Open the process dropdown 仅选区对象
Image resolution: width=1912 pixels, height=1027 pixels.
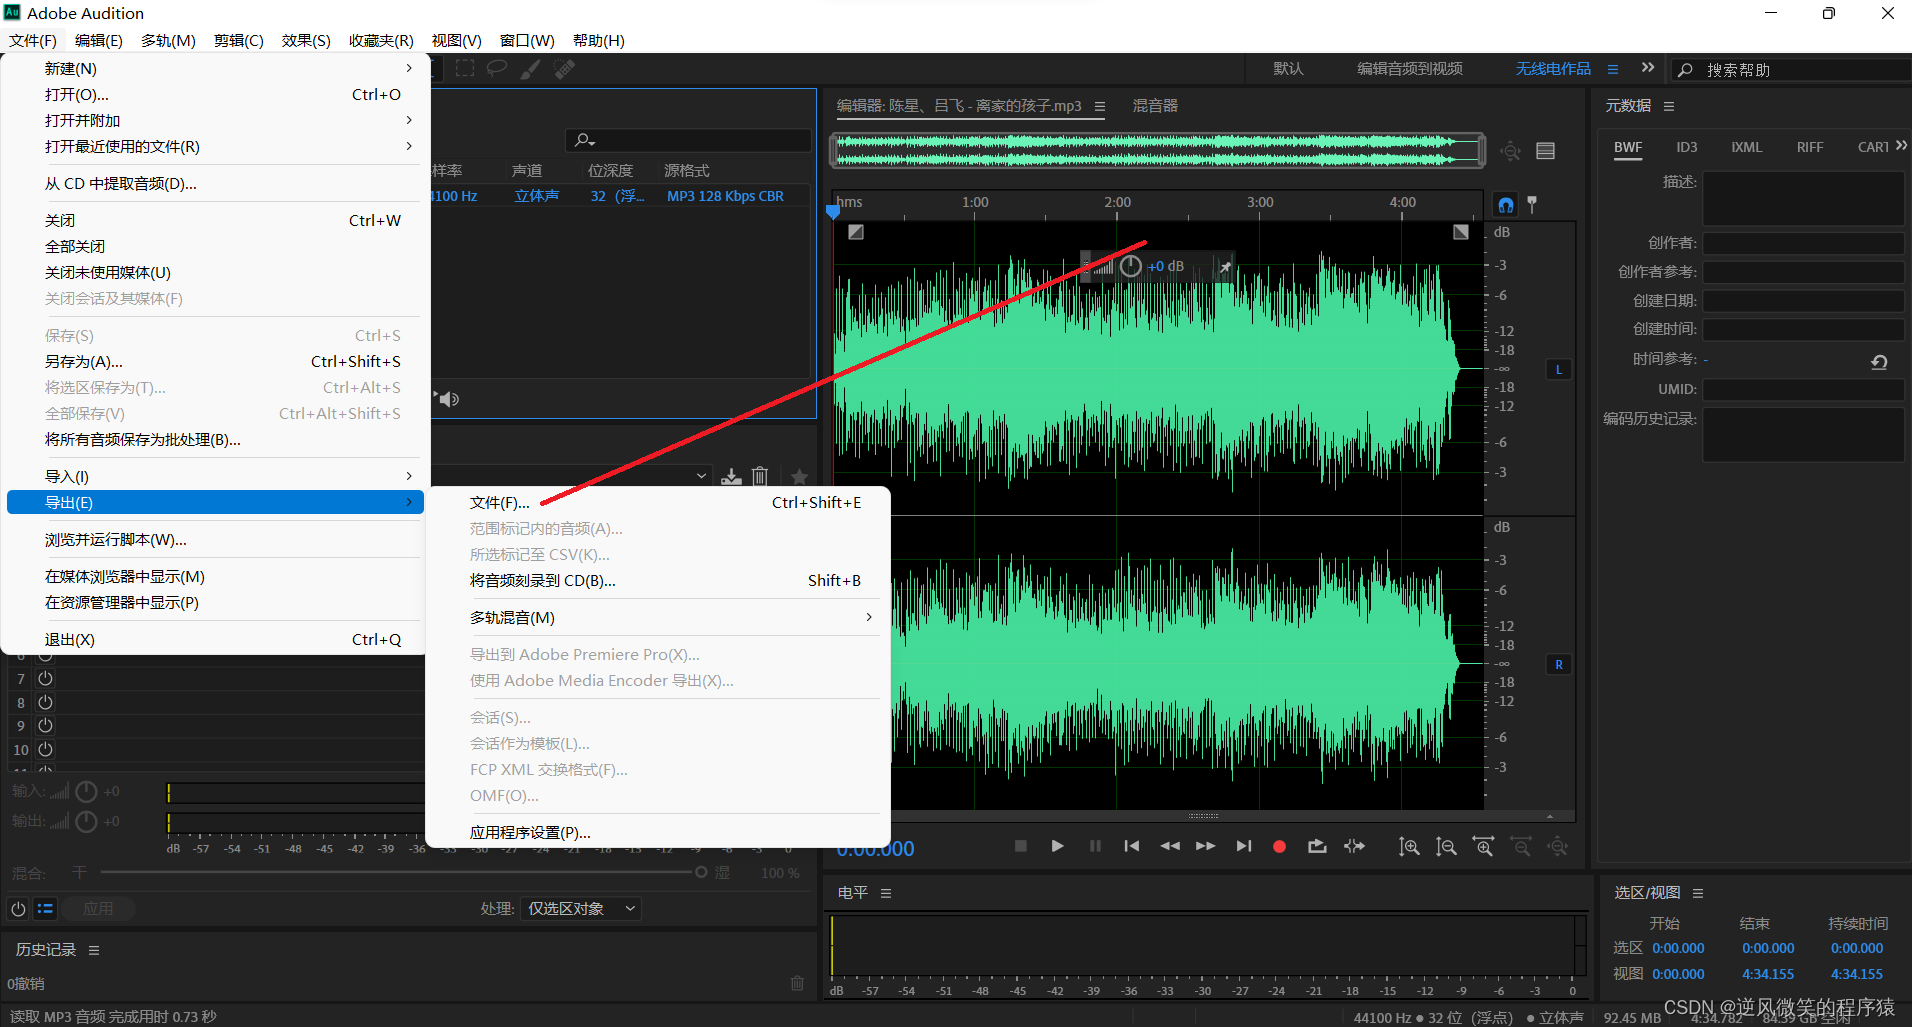[581, 908]
